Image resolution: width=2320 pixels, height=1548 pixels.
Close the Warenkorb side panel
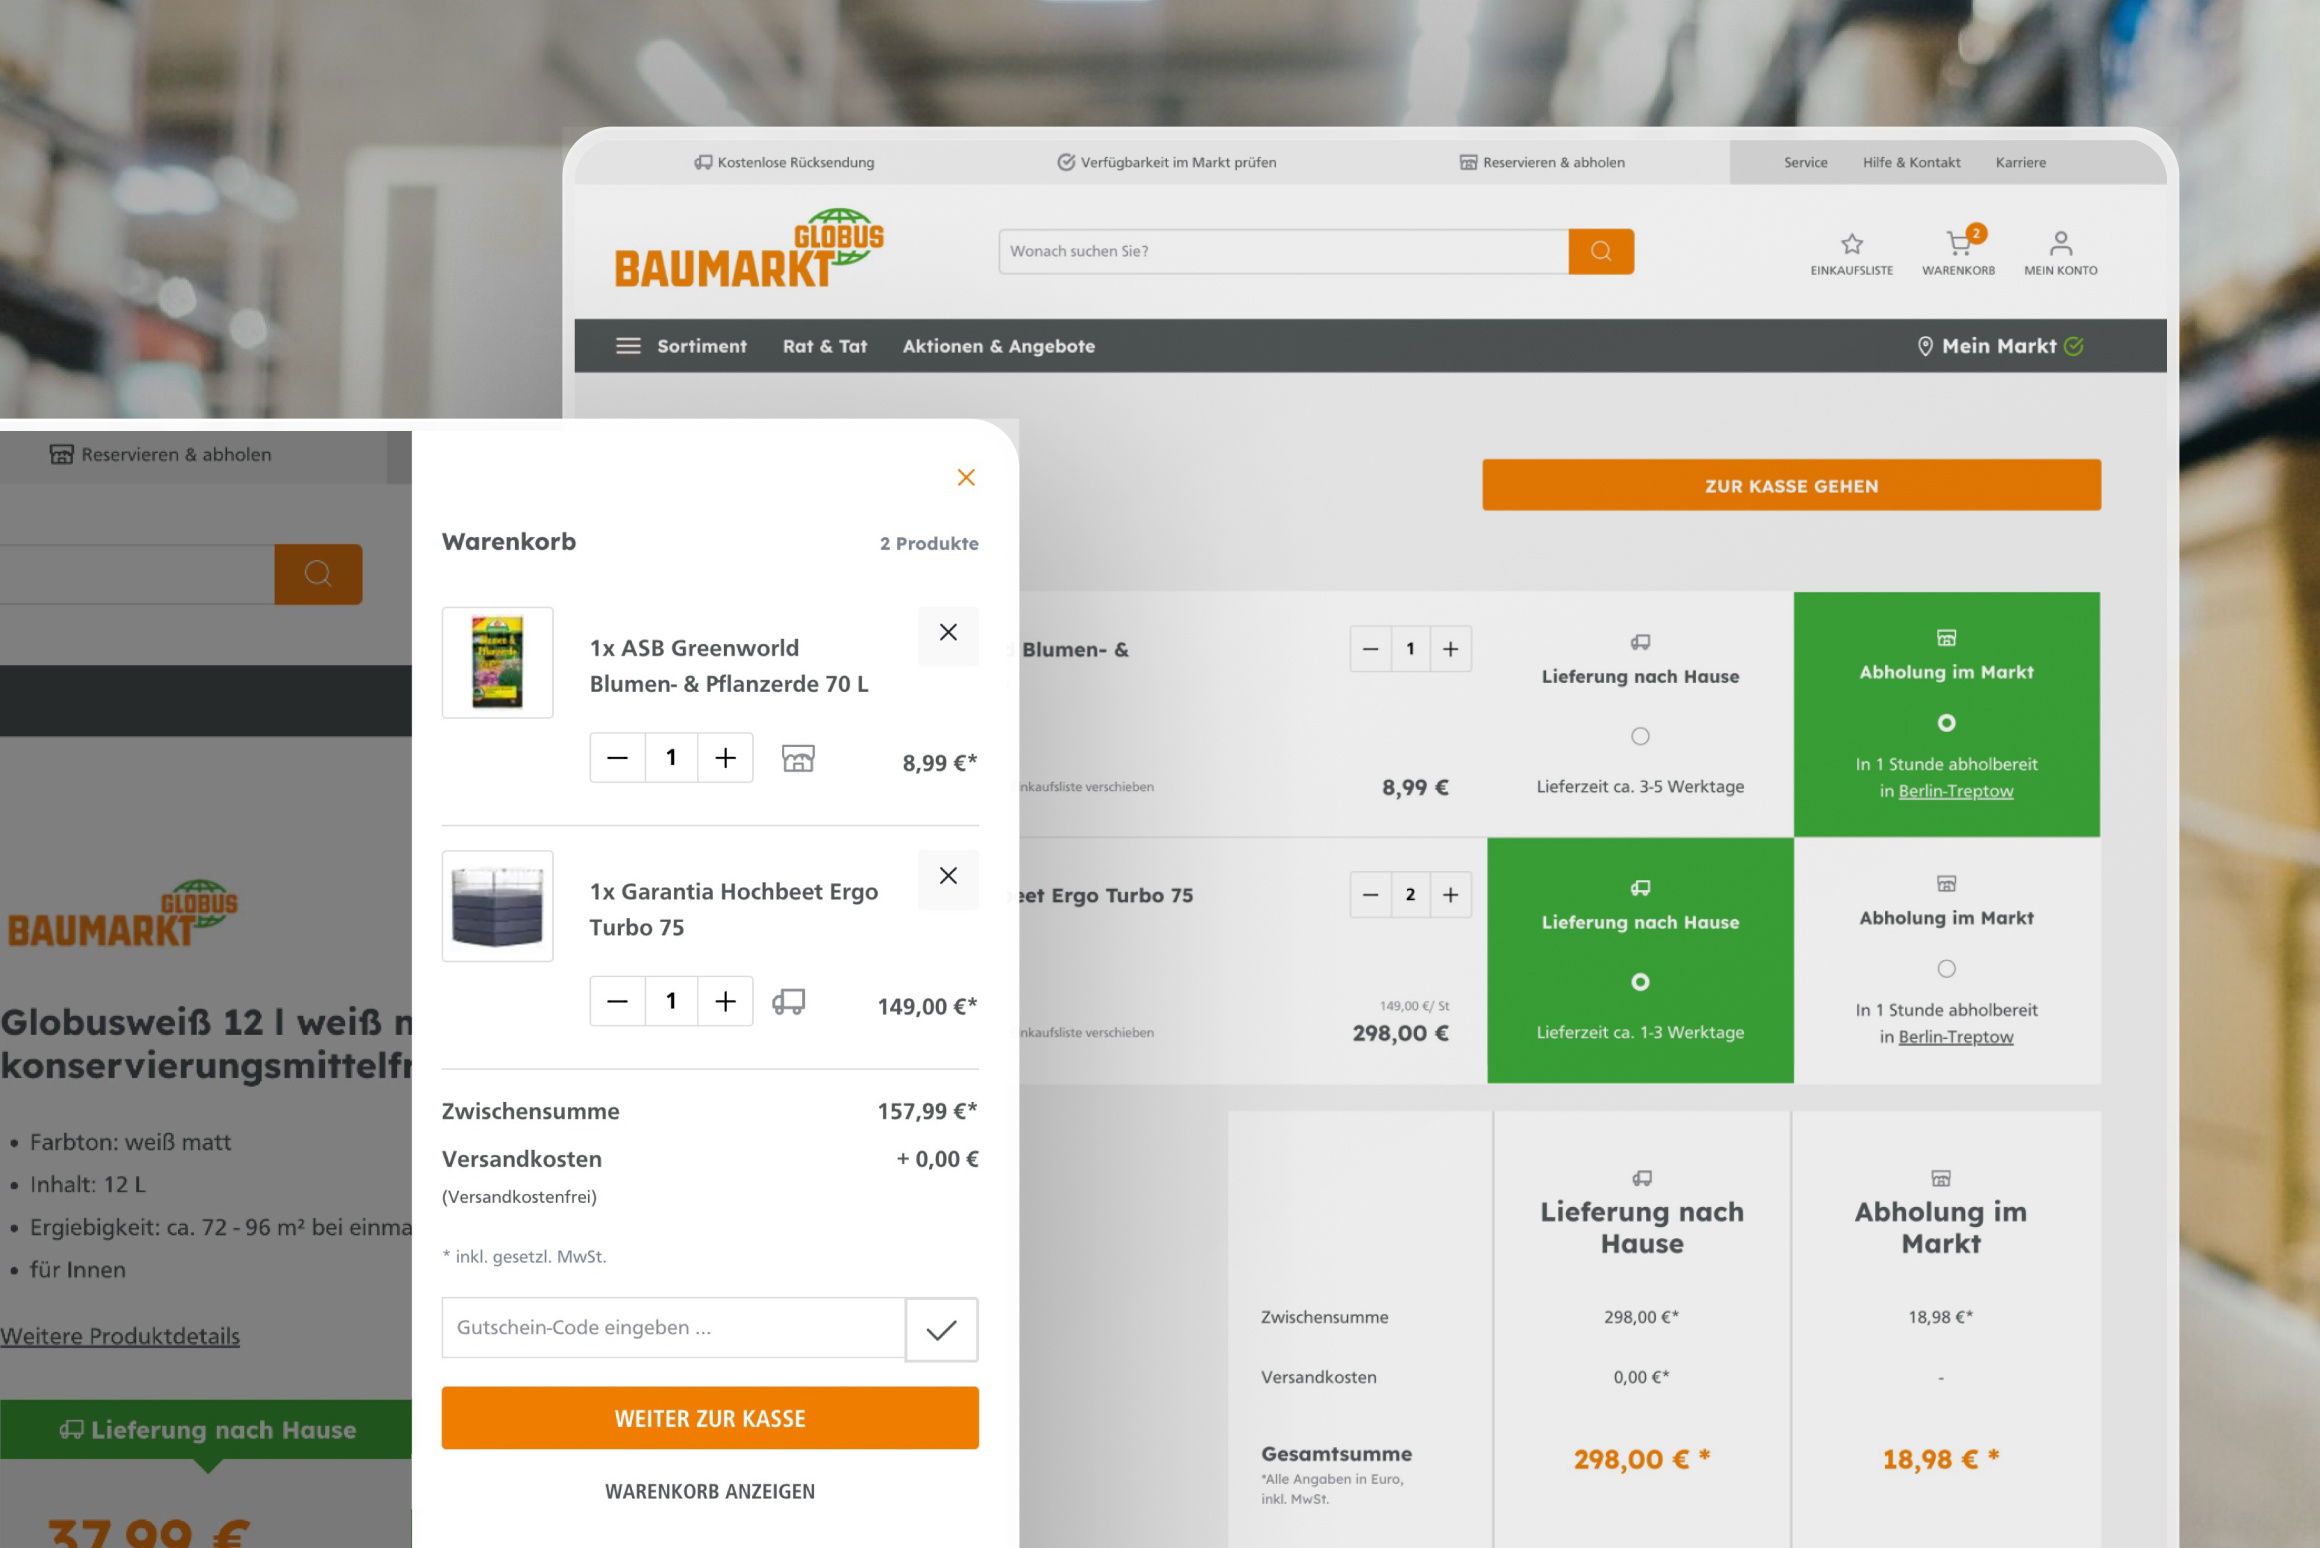click(965, 477)
